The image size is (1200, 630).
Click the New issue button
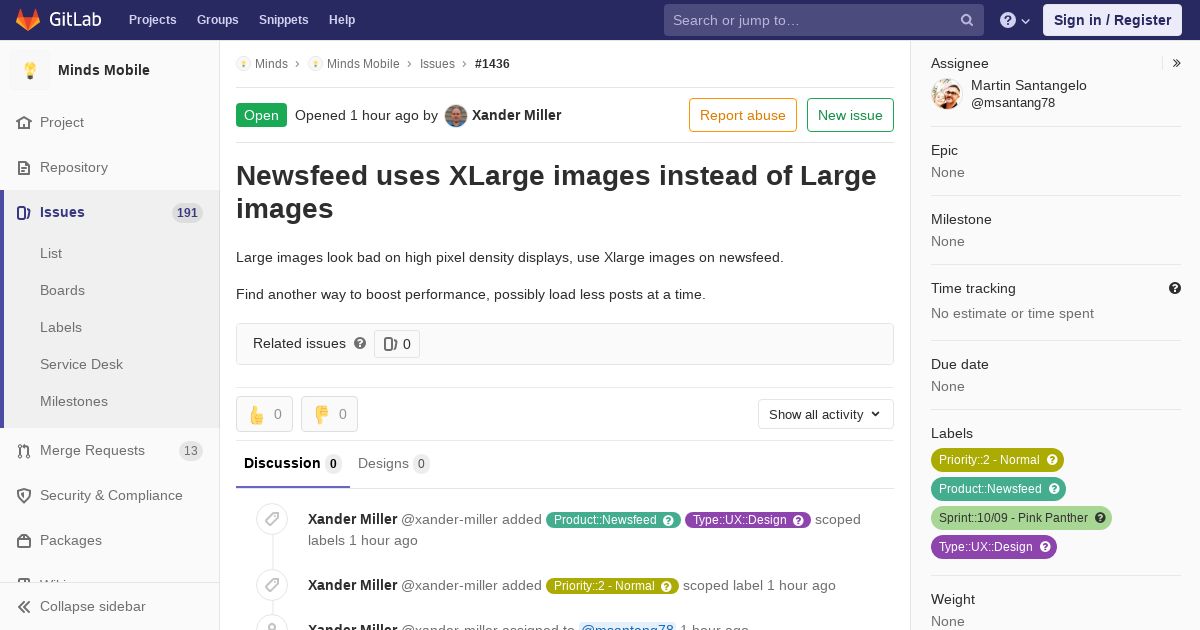(850, 115)
